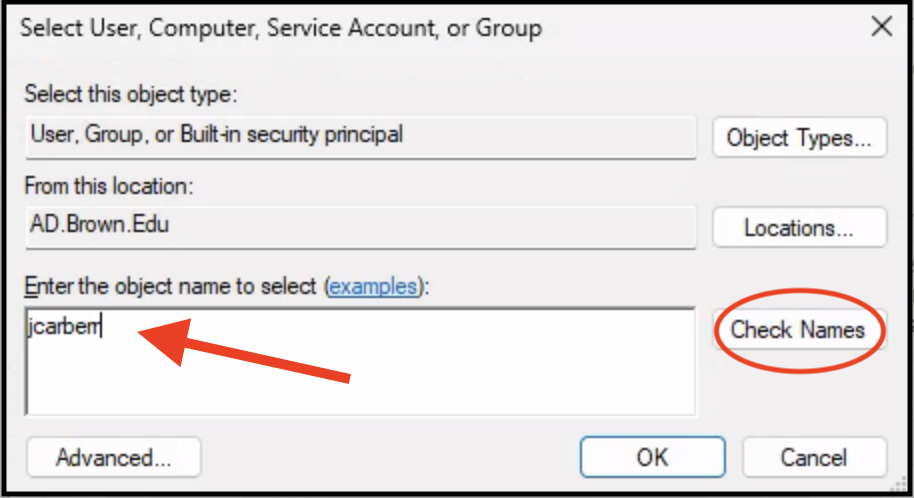Open the Object Types... dialog
Screen dimensions: 914x498
click(799, 138)
